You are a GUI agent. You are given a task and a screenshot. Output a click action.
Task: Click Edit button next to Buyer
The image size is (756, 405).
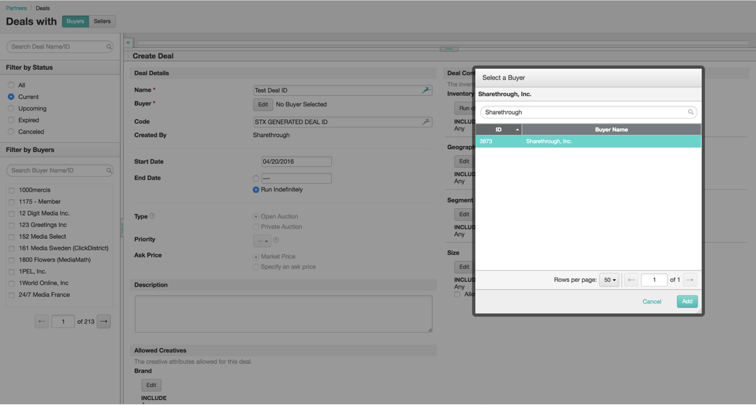click(263, 104)
